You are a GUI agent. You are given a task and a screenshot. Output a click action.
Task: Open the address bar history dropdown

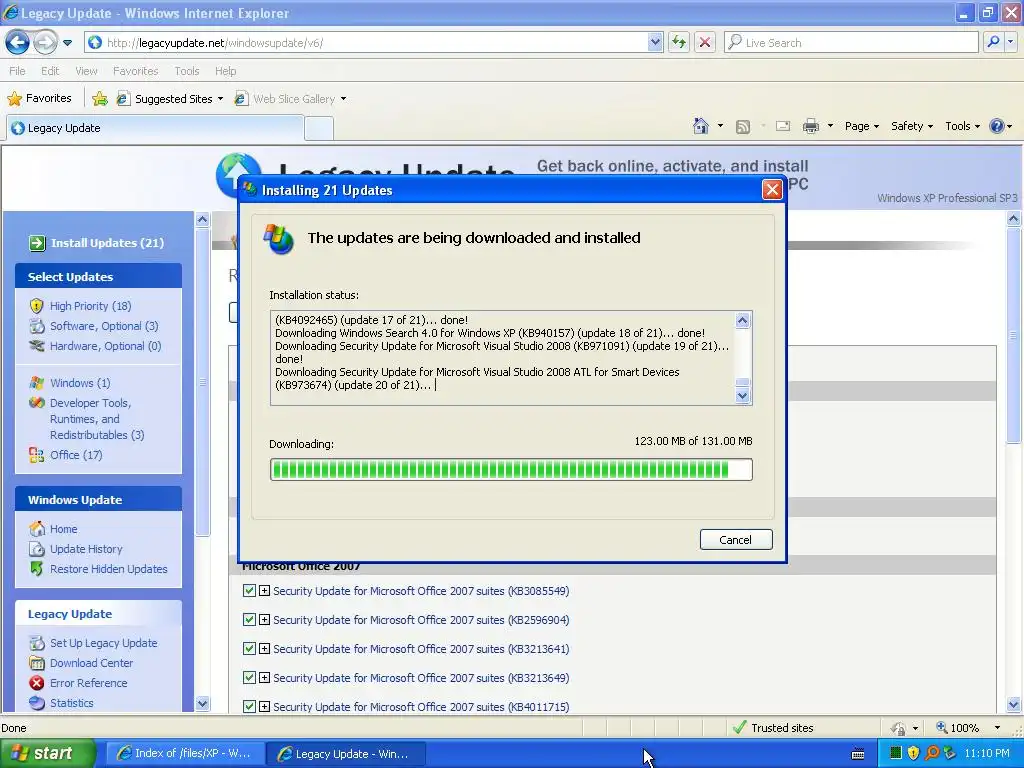(655, 42)
